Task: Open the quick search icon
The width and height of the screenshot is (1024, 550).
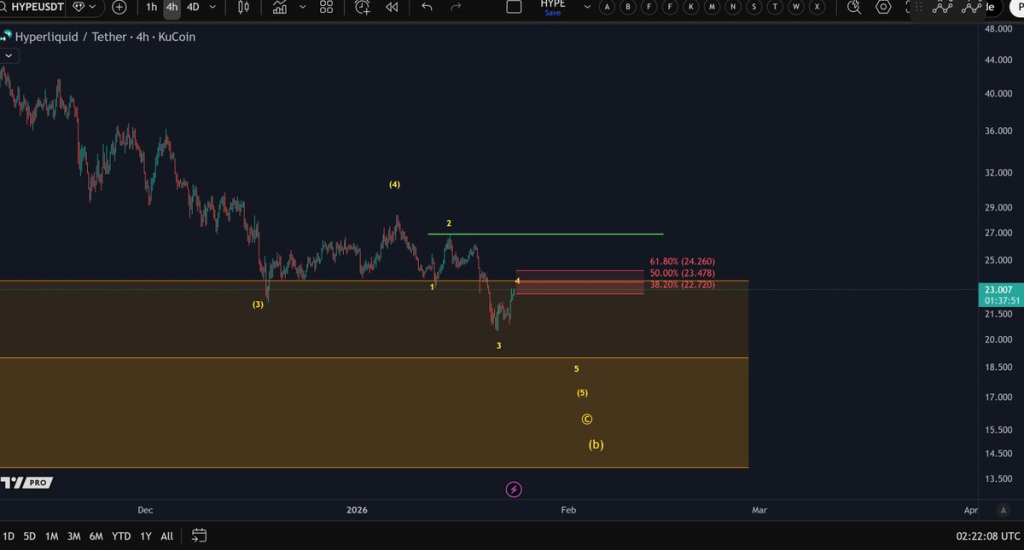Action: tap(852, 7)
